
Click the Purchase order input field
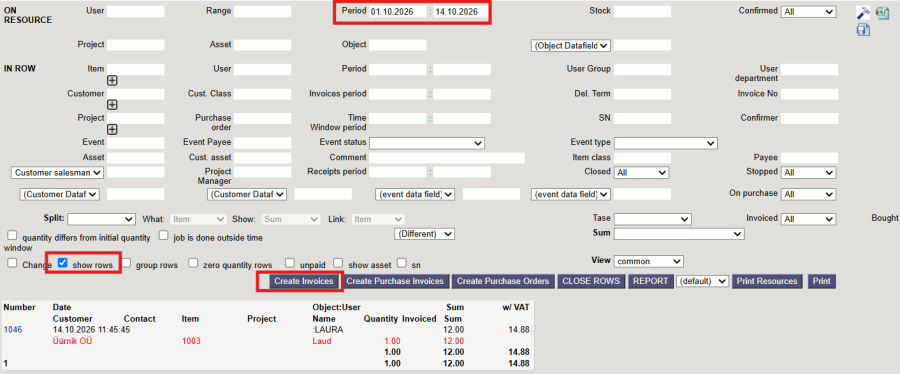(262, 118)
